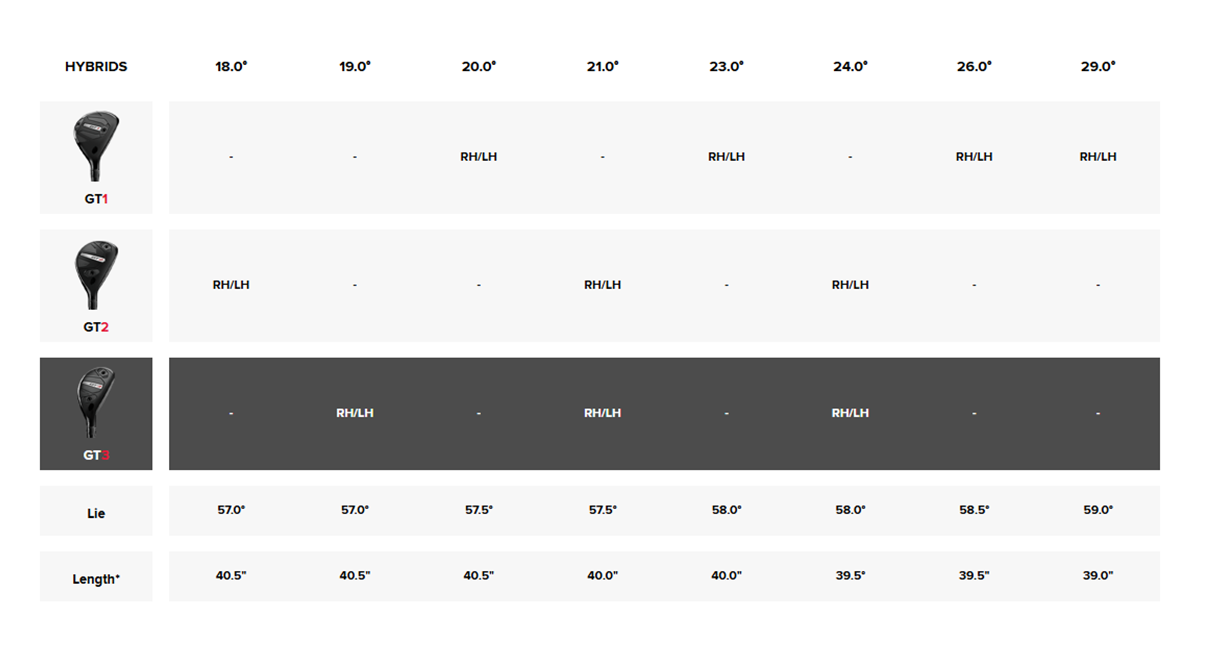
Task: Click the HYBRIDS table header
Action: tap(96, 67)
